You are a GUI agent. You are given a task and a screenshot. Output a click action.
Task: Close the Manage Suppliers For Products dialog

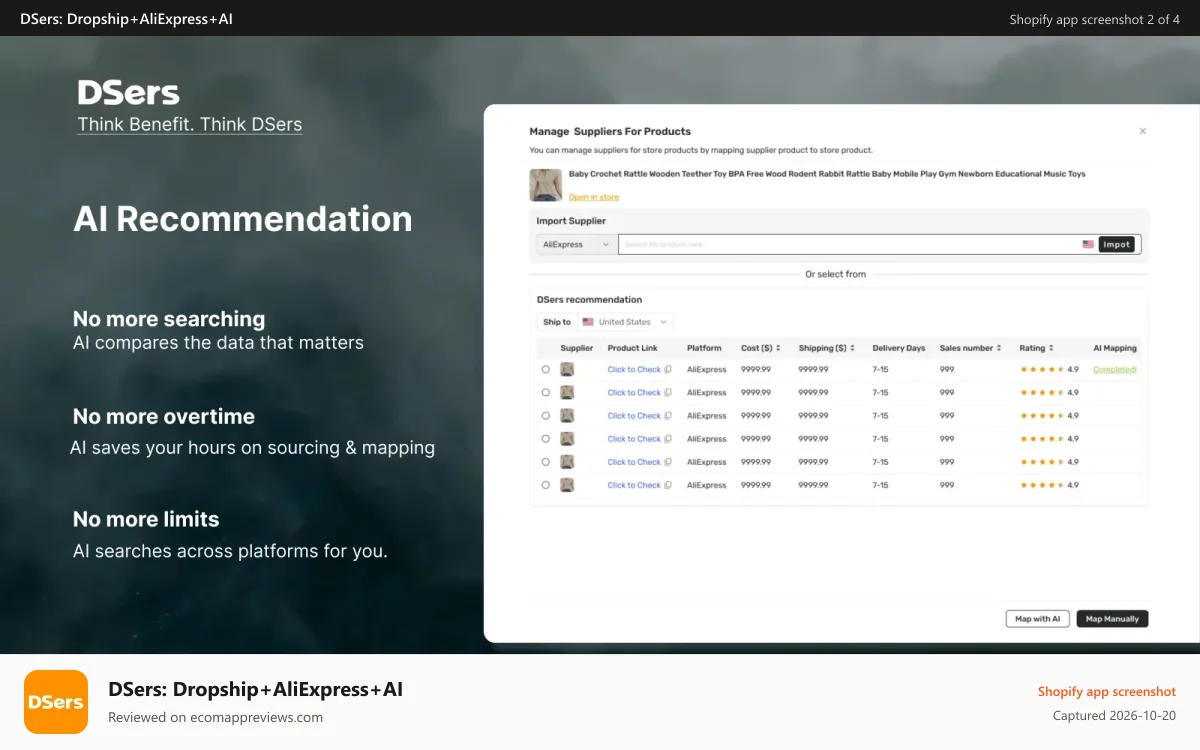(x=1143, y=131)
